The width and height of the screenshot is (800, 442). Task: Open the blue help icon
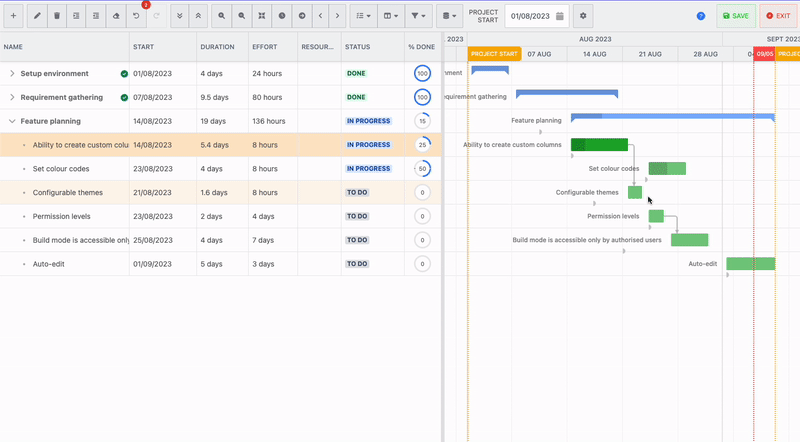click(x=701, y=16)
